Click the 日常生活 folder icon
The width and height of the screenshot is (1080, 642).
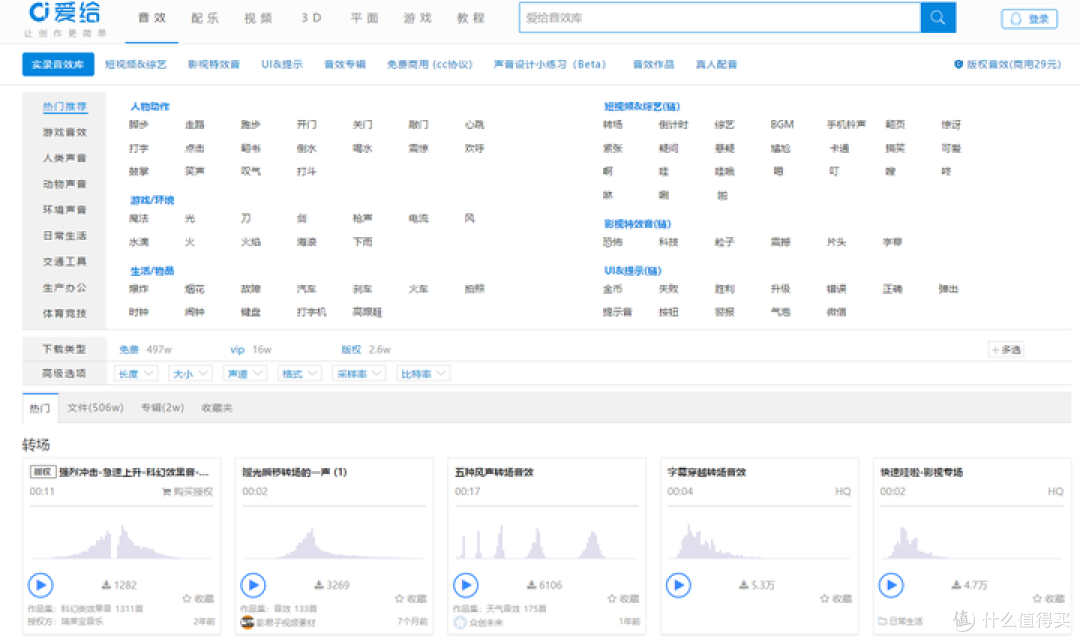point(883,621)
